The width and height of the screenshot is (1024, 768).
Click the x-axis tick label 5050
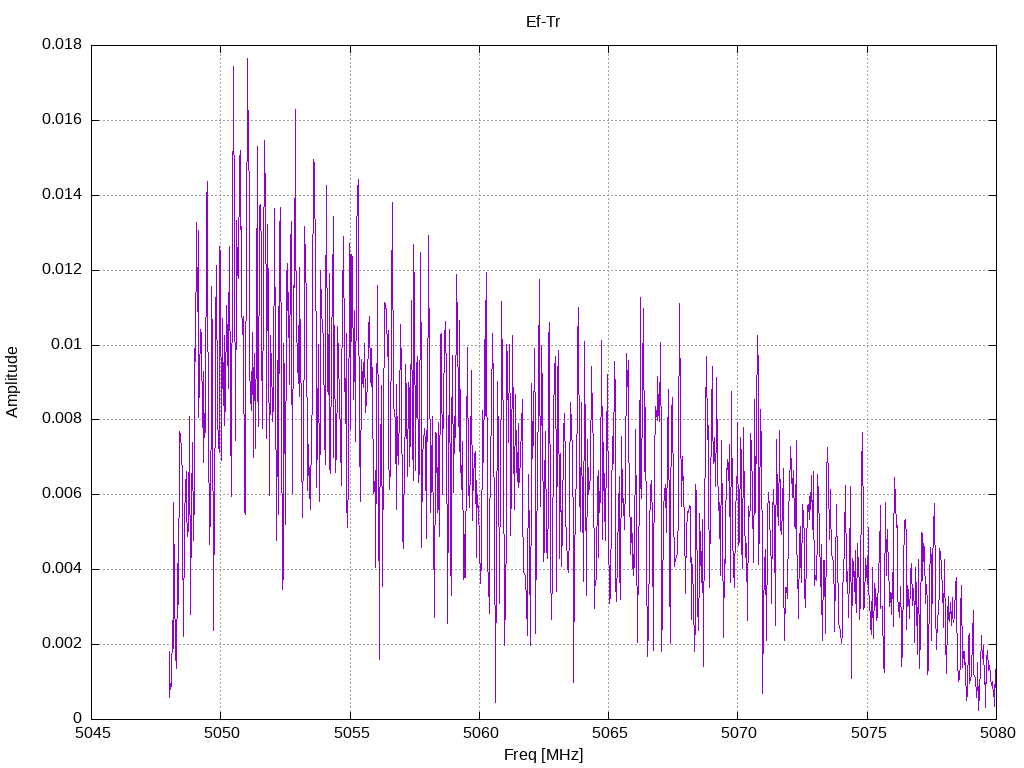222,733
